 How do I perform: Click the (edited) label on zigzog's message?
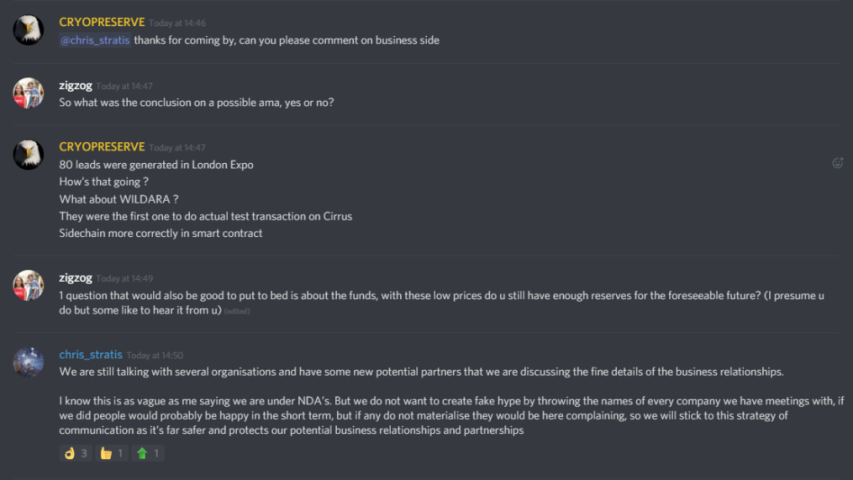[x=237, y=311]
